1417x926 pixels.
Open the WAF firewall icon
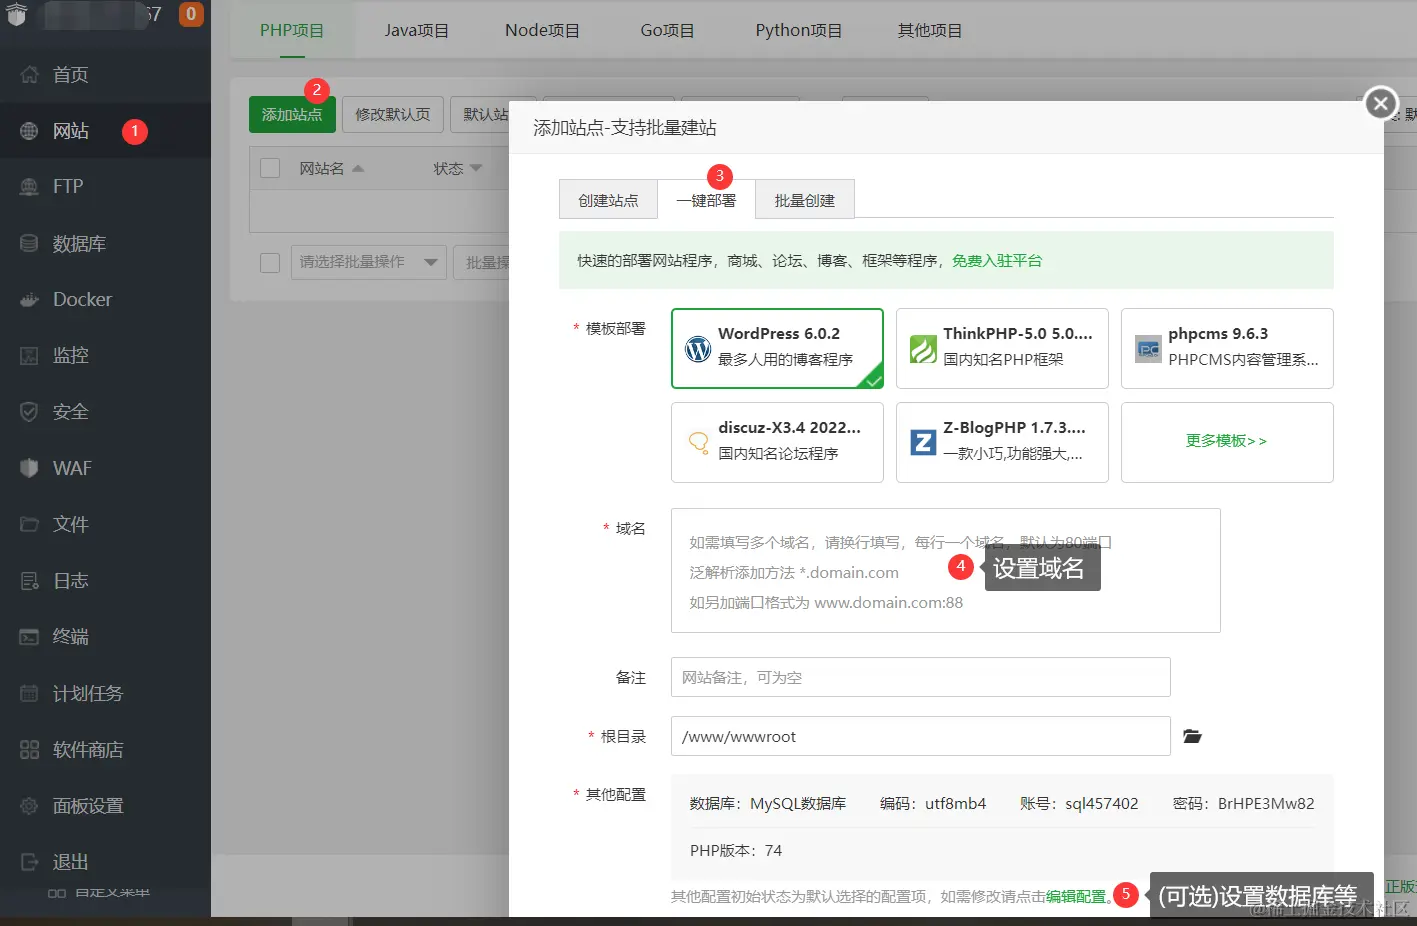[29, 468]
